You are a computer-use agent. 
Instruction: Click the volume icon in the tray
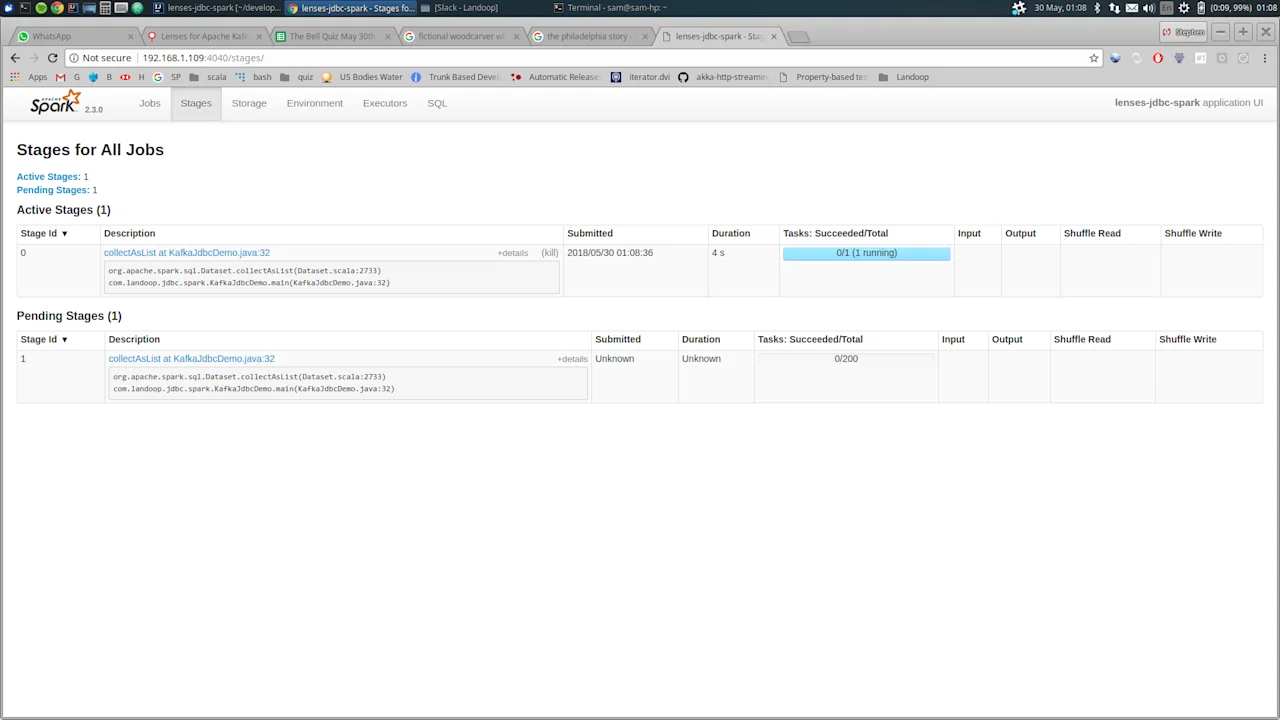(x=1149, y=8)
